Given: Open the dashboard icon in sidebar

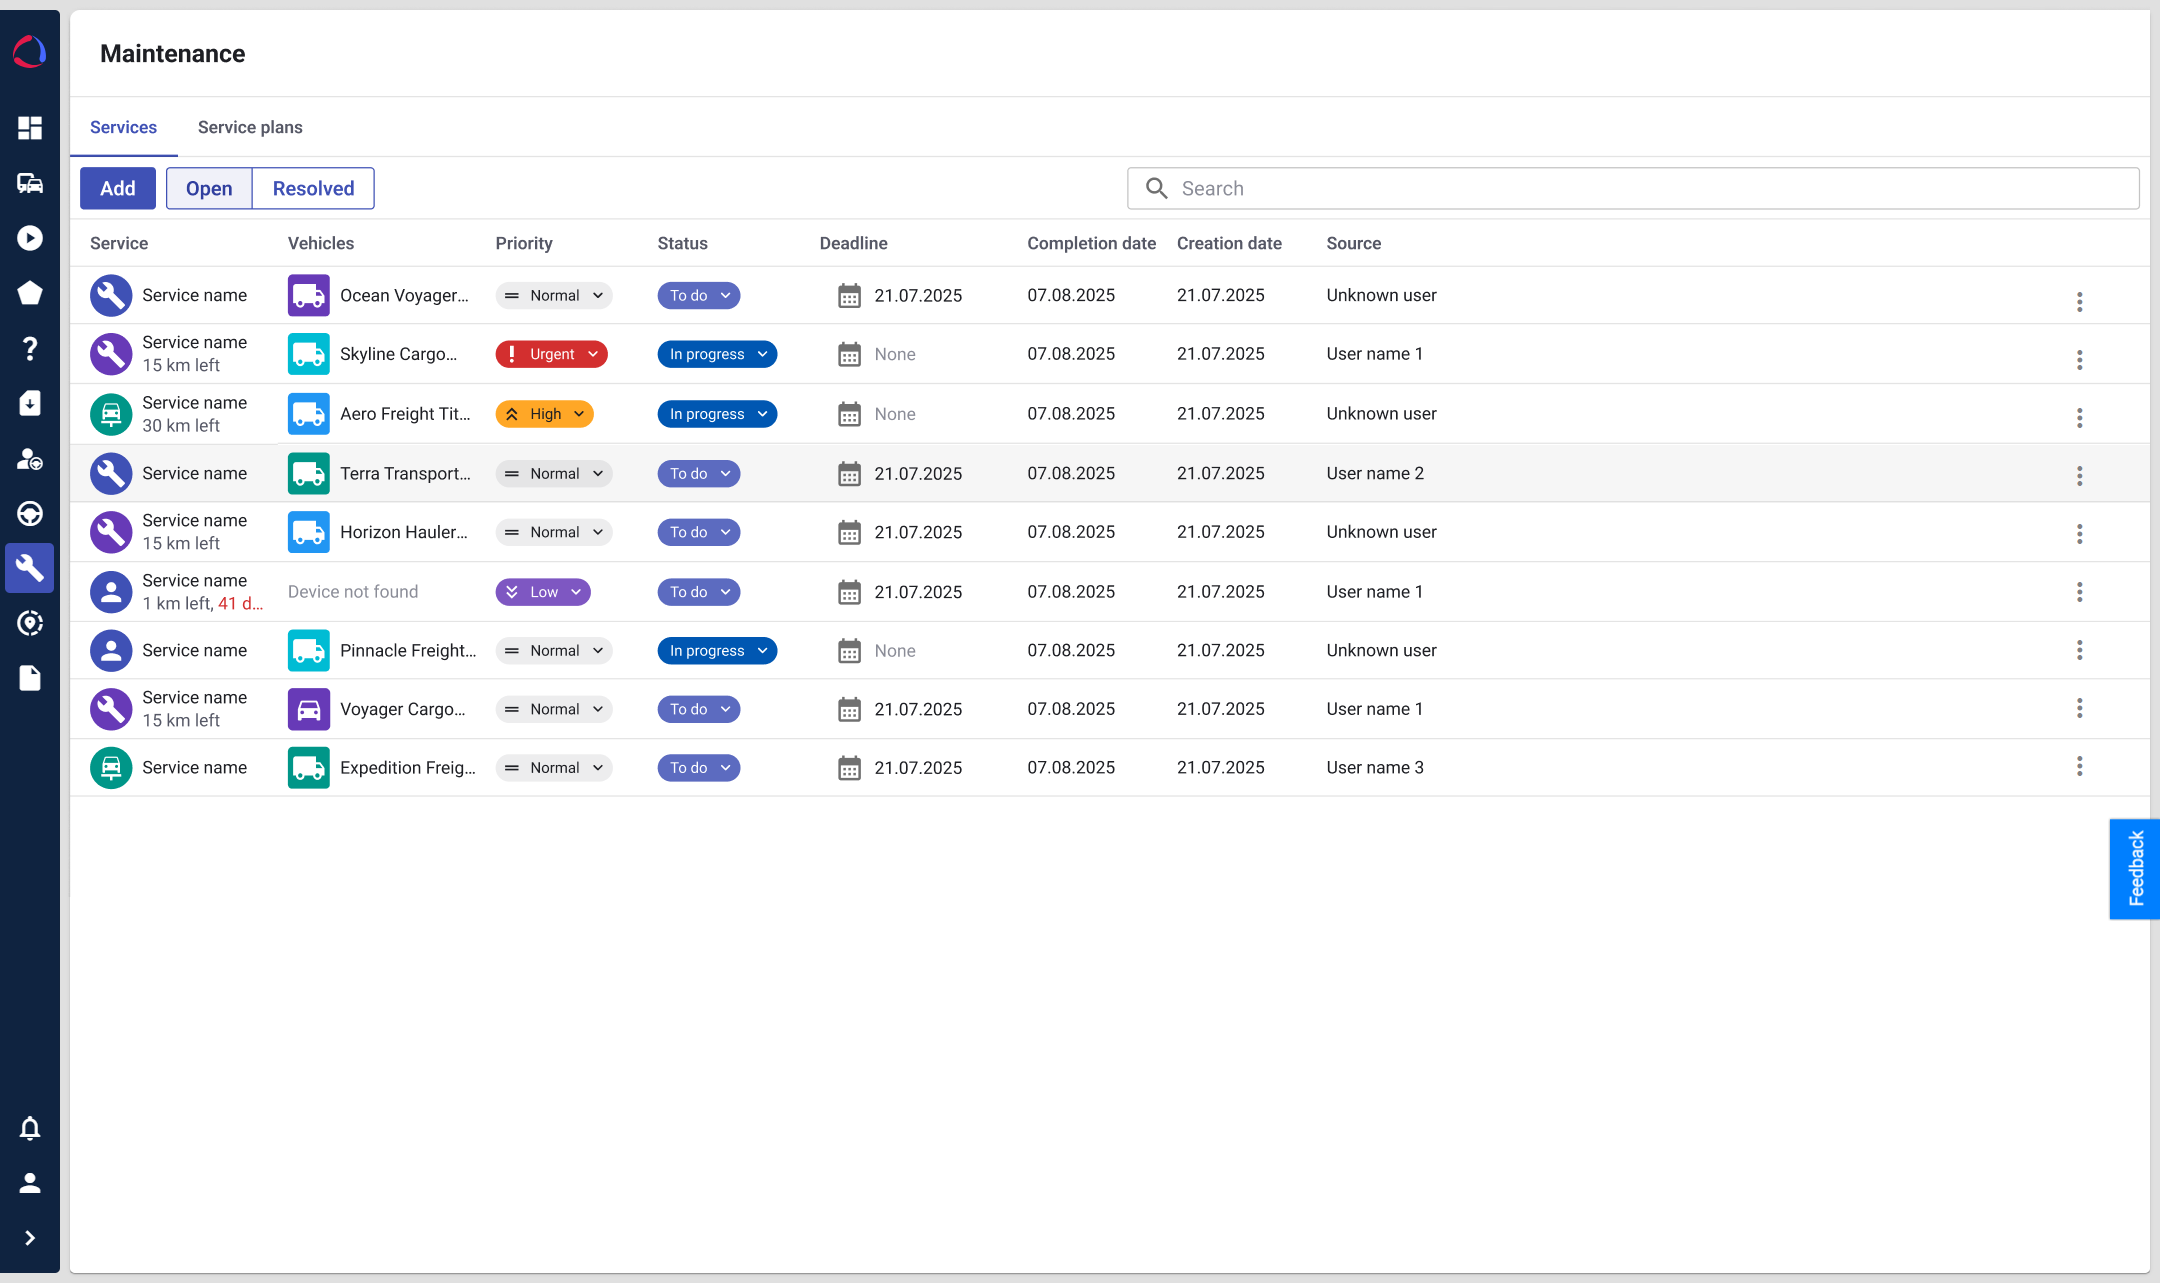Looking at the screenshot, I should pyautogui.click(x=30, y=128).
